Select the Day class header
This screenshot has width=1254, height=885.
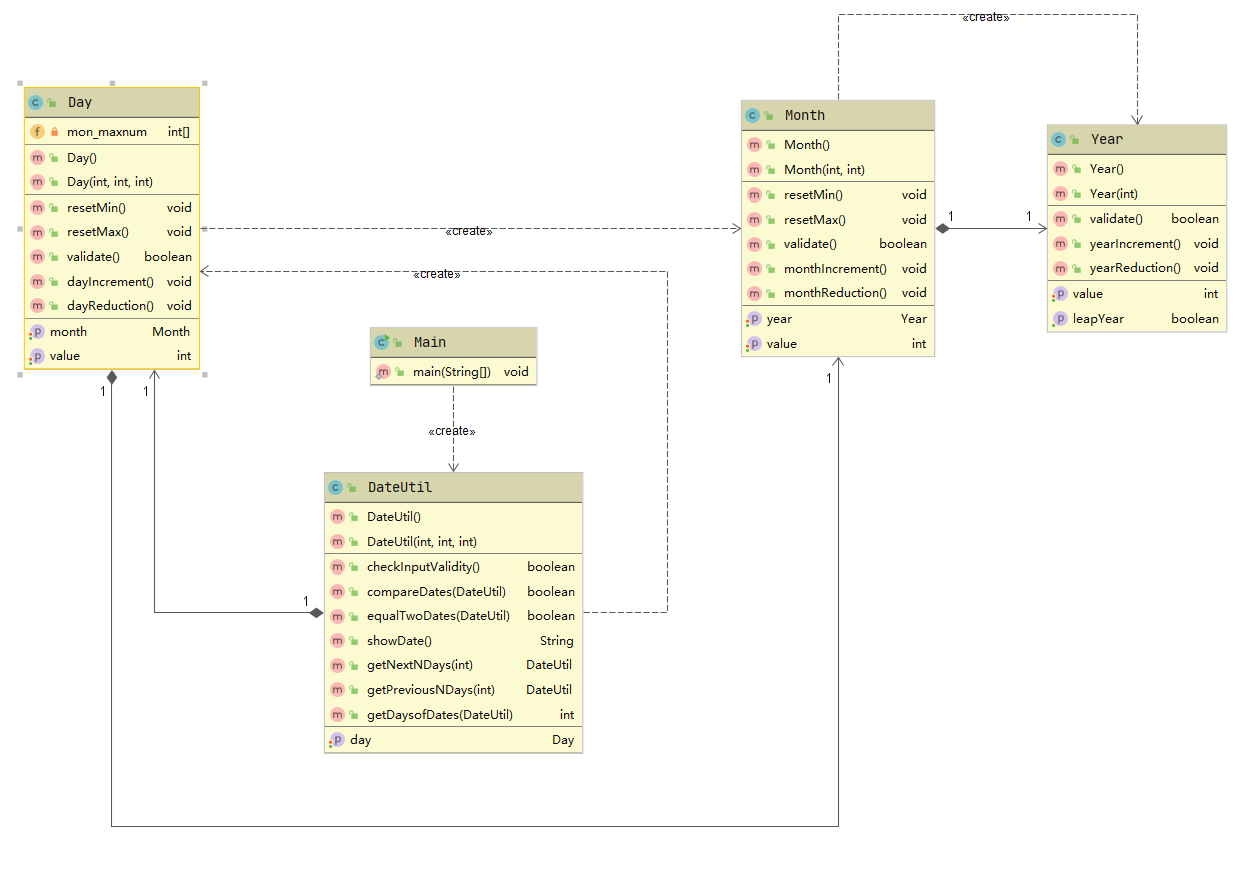pos(111,102)
